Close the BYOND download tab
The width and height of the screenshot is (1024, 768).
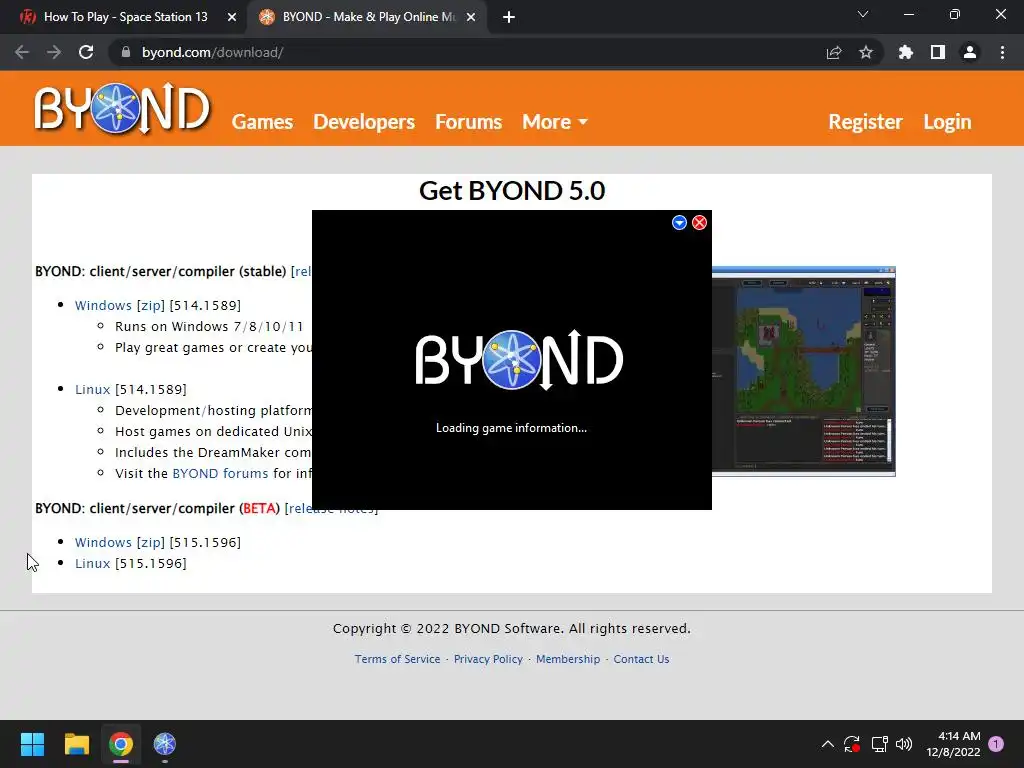[x=471, y=17]
